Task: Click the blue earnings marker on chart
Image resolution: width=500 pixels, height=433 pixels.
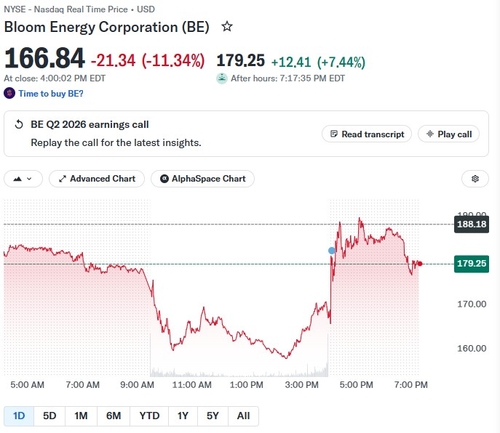Action: pos(331,251)
